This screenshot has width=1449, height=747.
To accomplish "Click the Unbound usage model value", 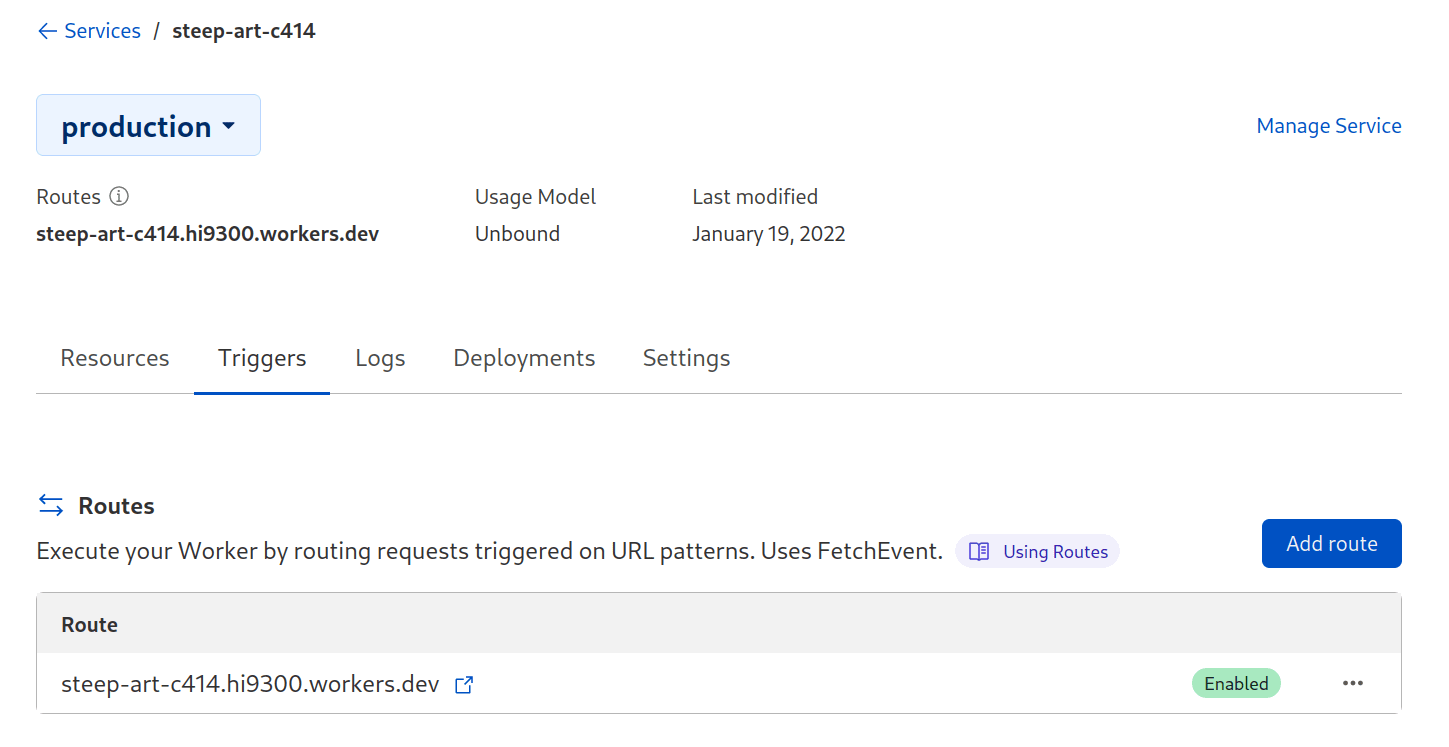I will click(x=517, y=234).
